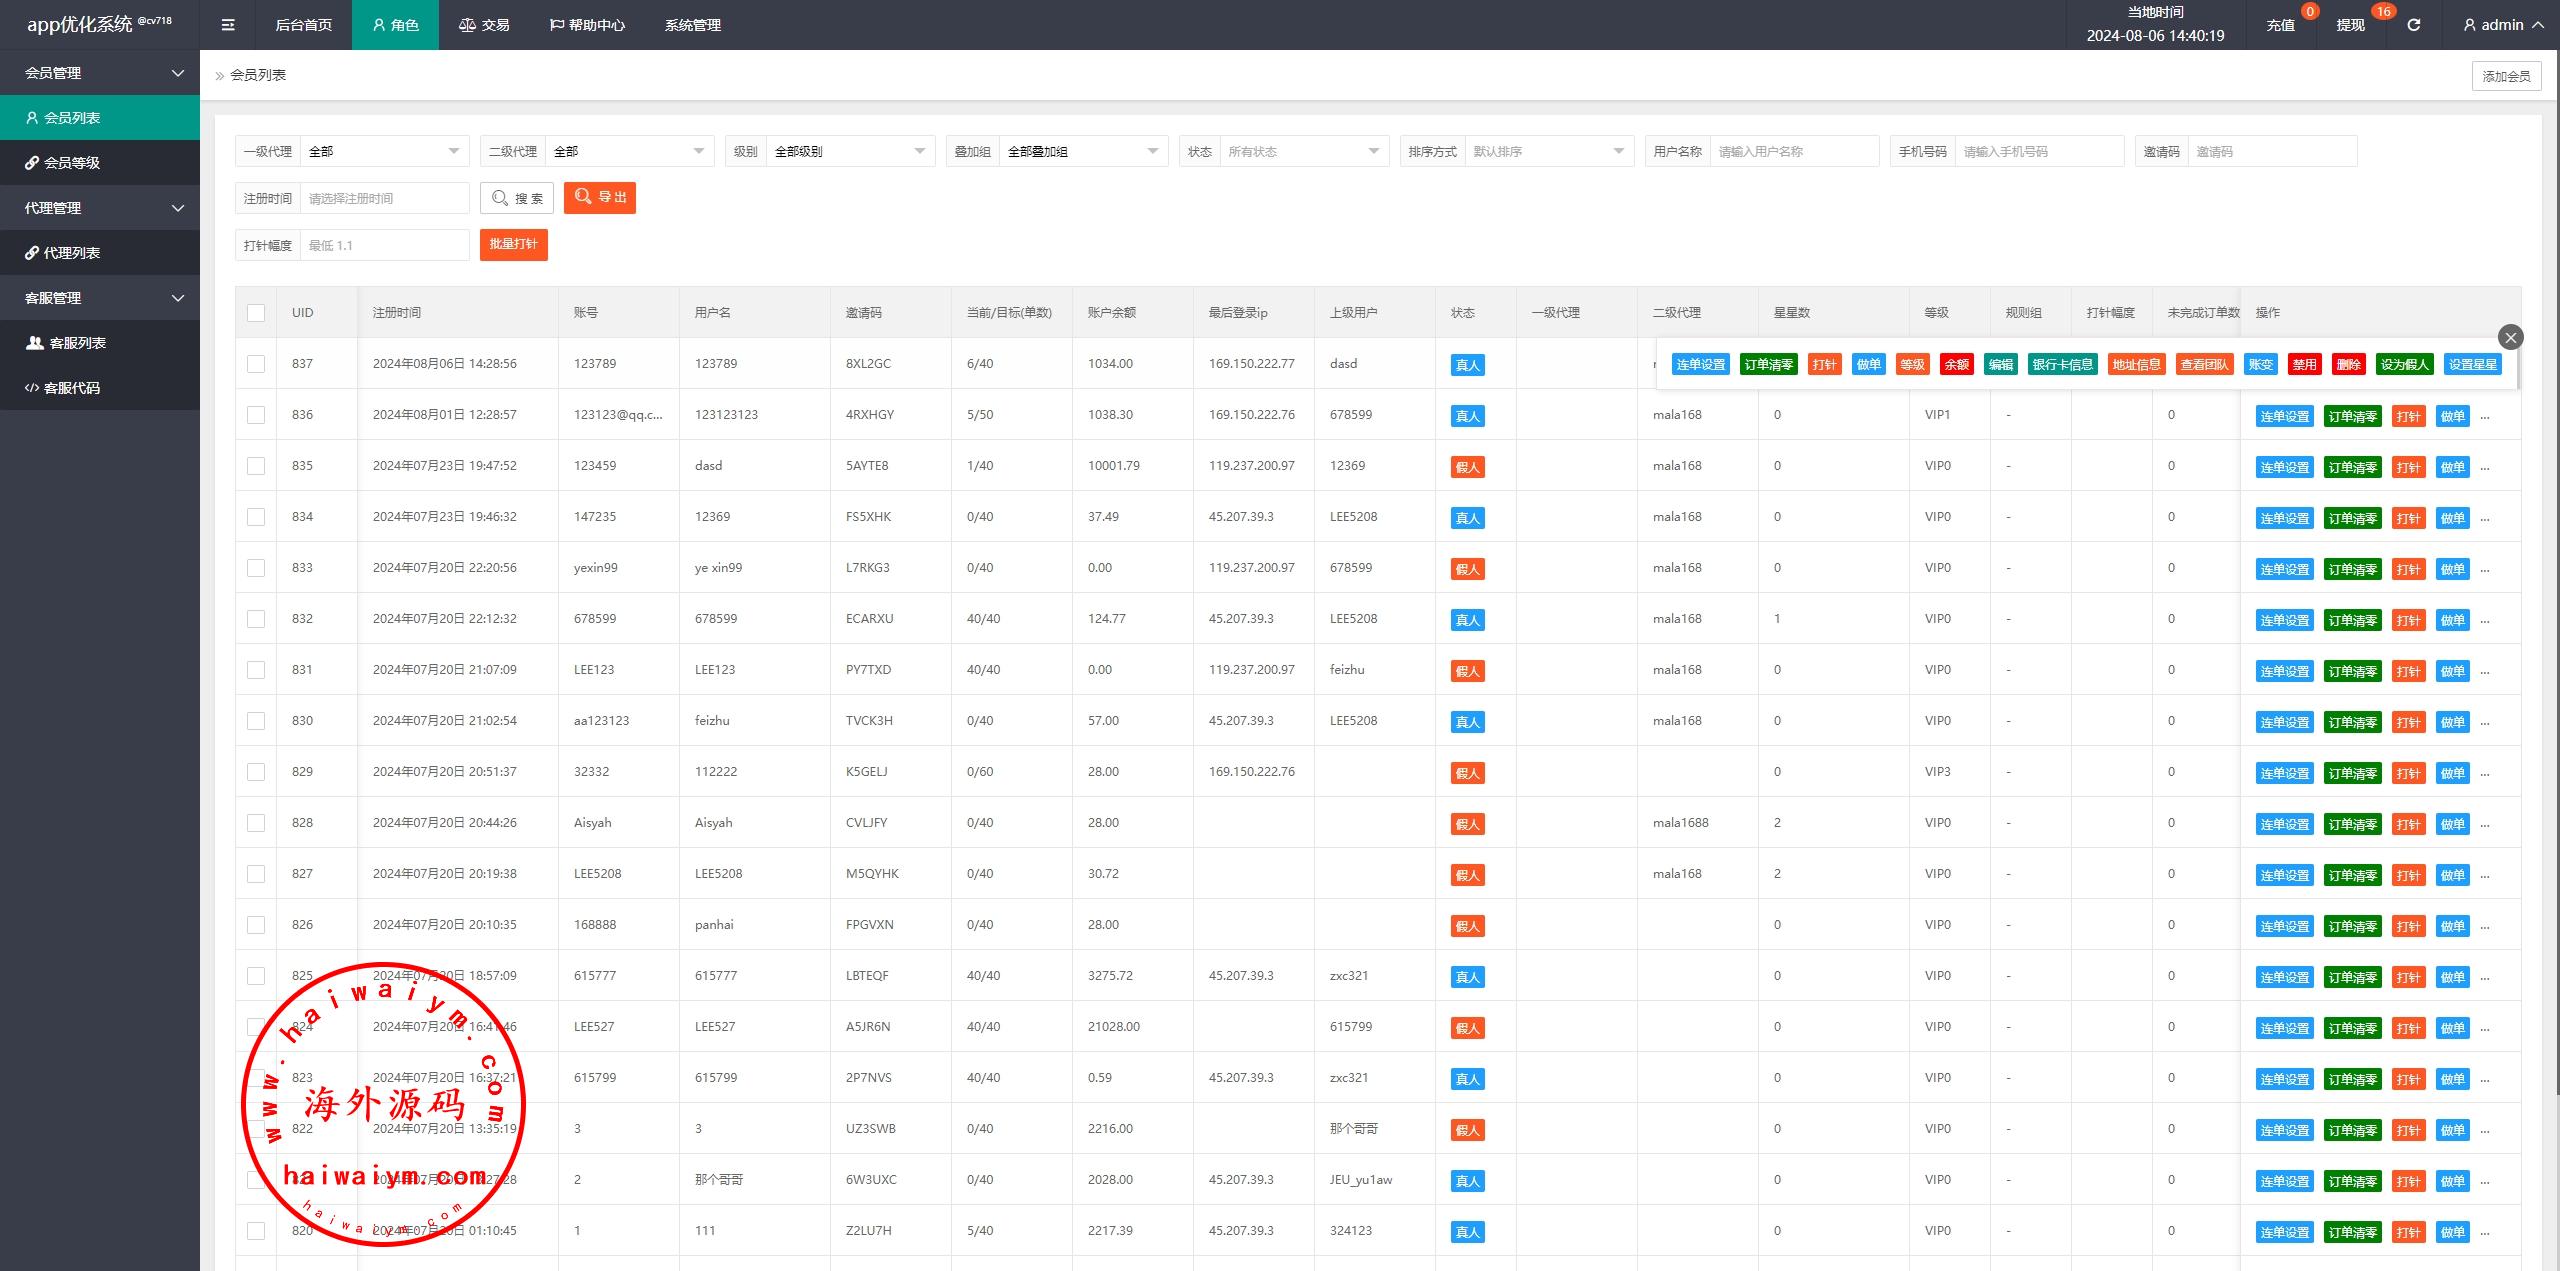Check the row checkbox for UID 833
2560x1271 pixels.
256,568
